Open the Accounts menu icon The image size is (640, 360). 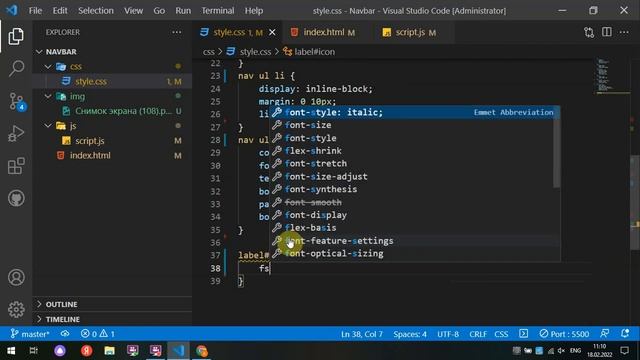(16, 278)
